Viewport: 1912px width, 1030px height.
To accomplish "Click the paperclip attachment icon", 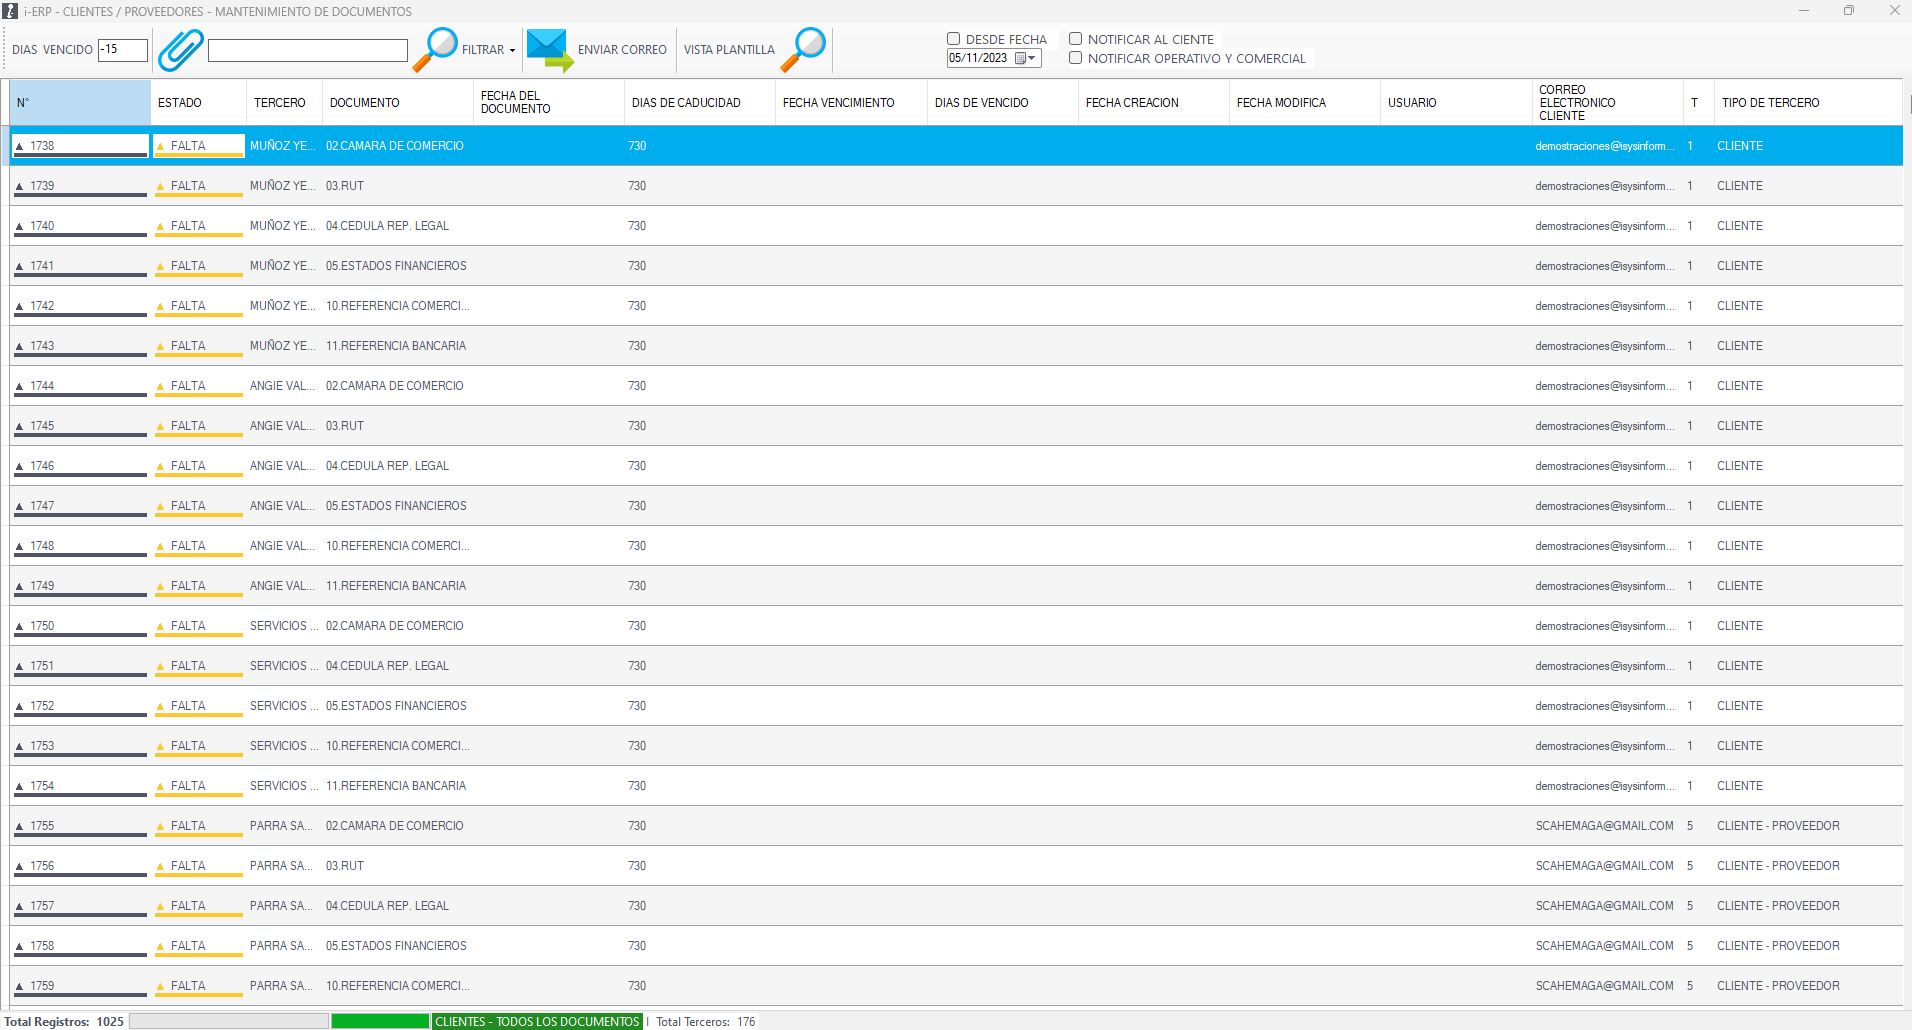I will click(x=180, y=49).
